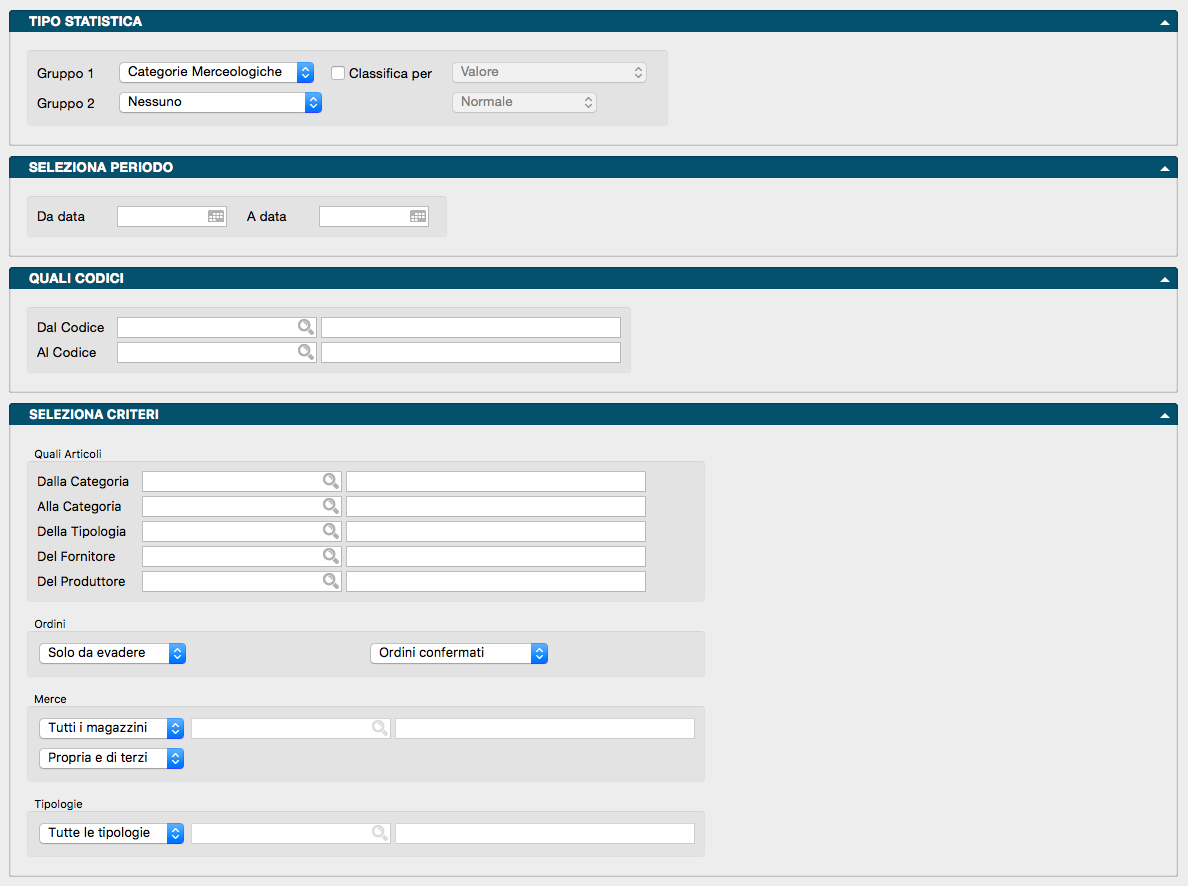Collapse the Tipo Statistica section
Viewport: 1188px width, 886px height.
click(x=1165, y=22)
